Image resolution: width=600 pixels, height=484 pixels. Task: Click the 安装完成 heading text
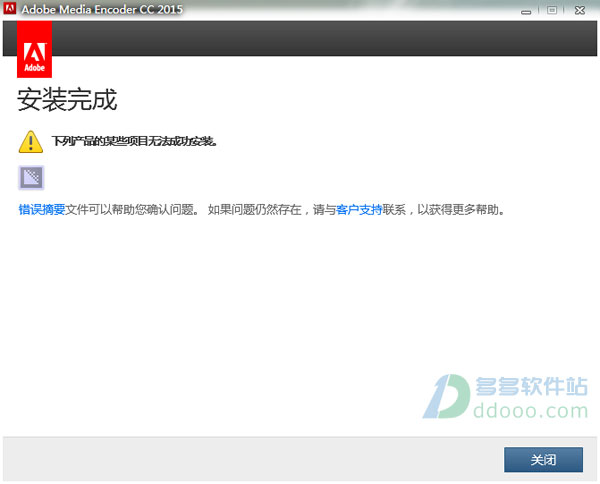[x=67, y=100]
